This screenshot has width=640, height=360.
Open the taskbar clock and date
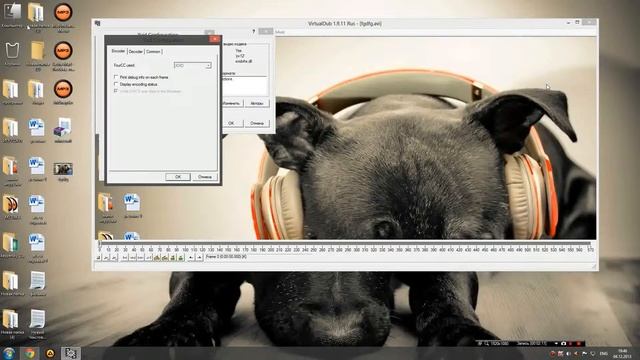pyautogui.click(x=622, y=353)
